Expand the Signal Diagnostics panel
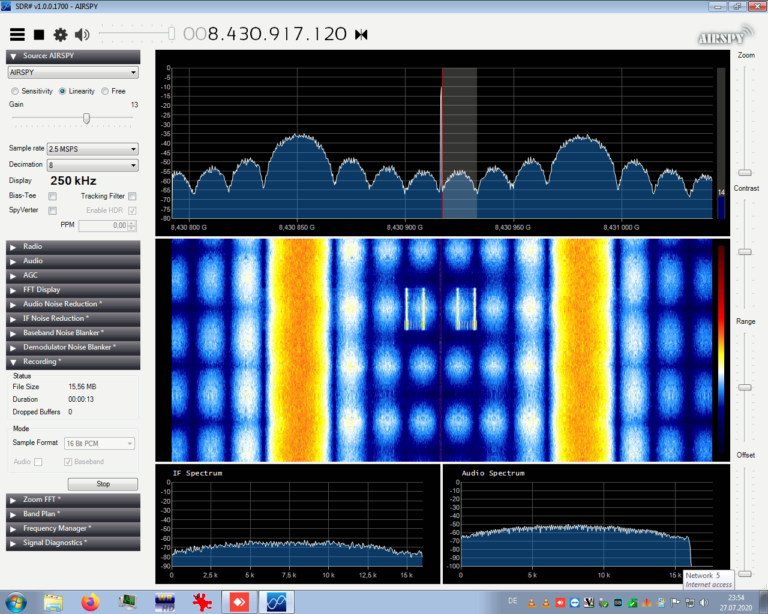768x614 pixels. 73,543
